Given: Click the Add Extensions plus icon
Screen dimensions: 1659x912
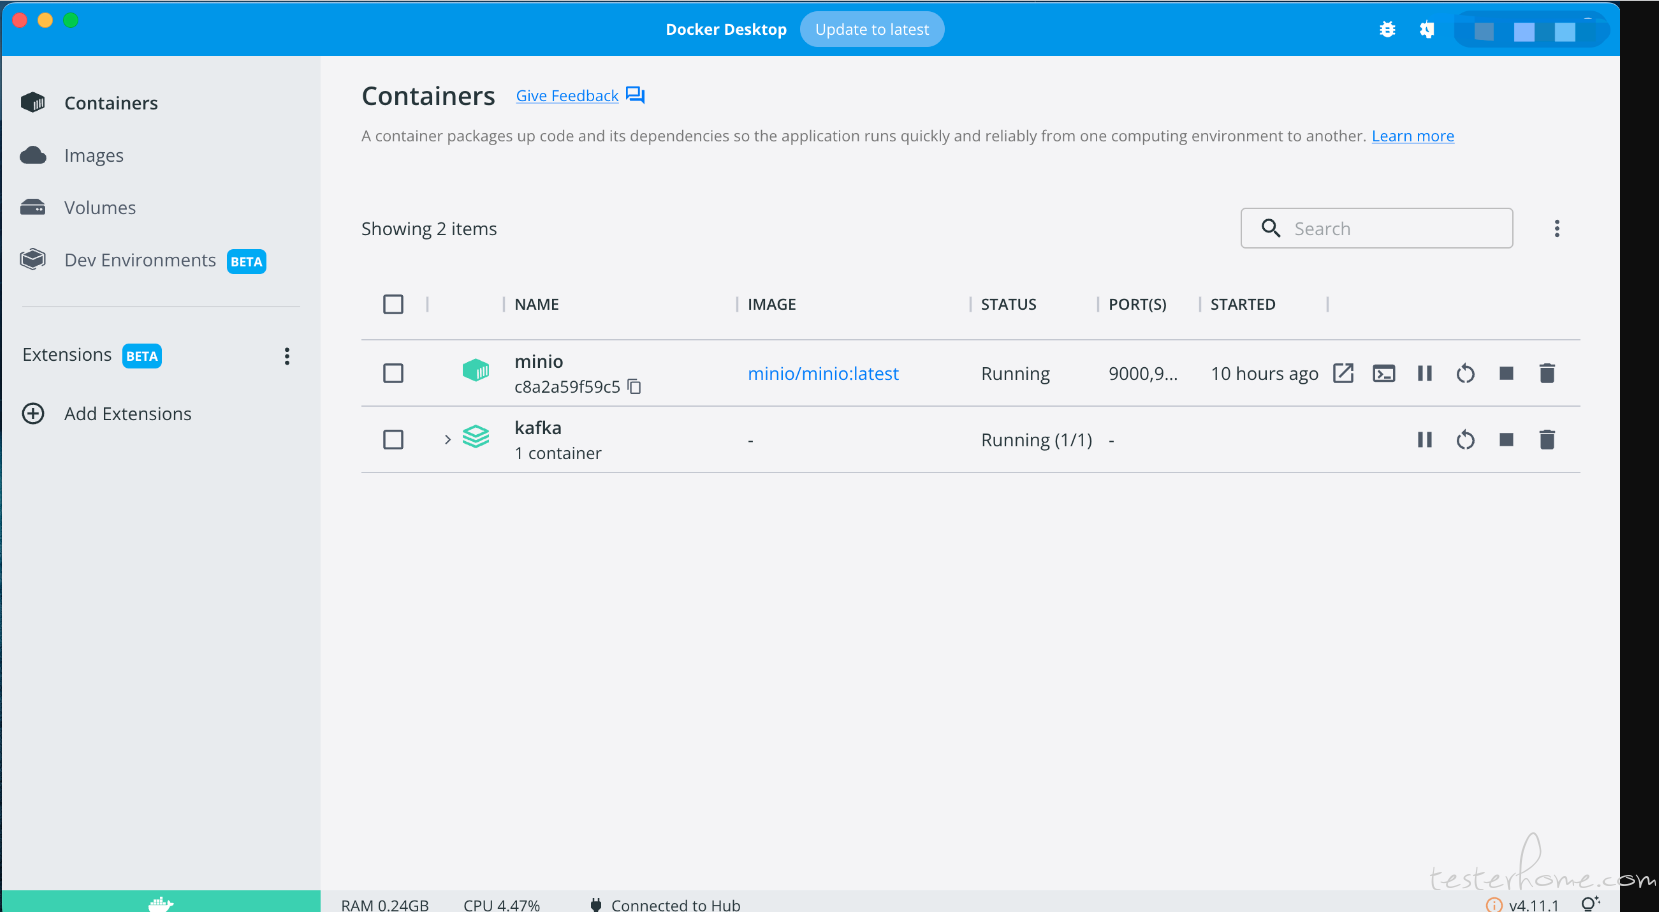Looking at the screenshot, I should 33,414.
